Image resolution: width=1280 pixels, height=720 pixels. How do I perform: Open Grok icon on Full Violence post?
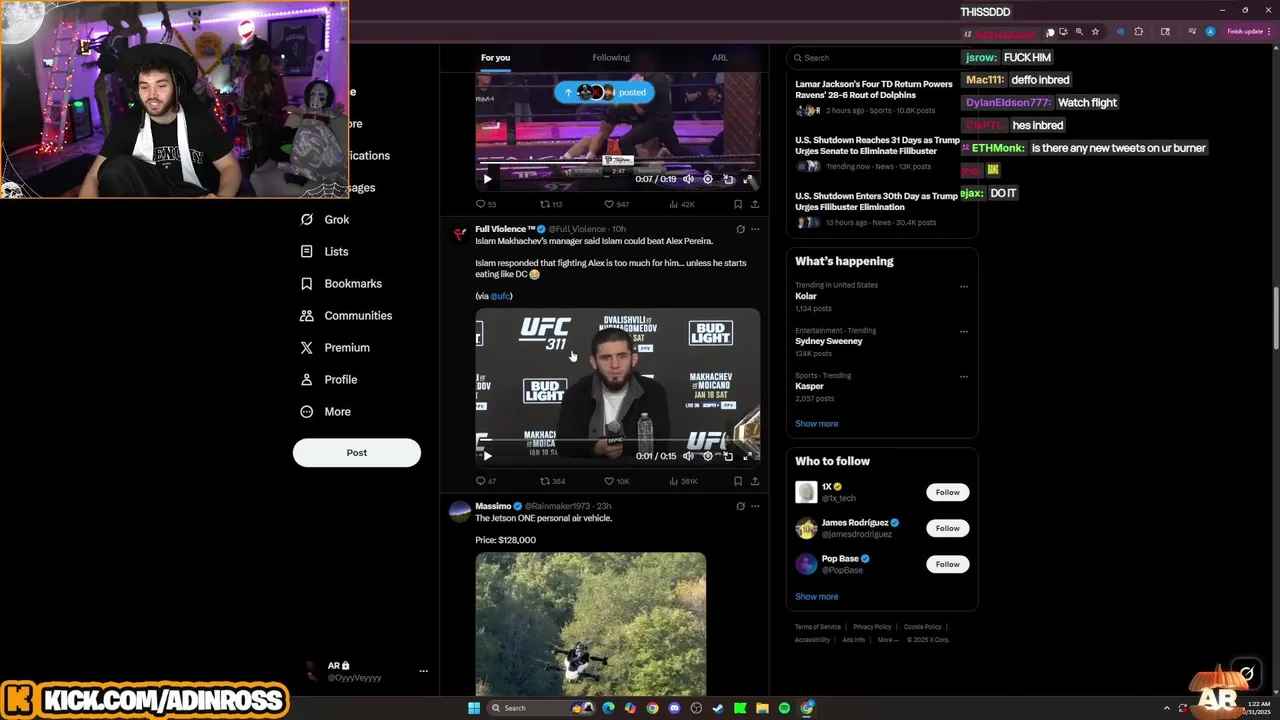pyautogui.click(x=740, y=229)
